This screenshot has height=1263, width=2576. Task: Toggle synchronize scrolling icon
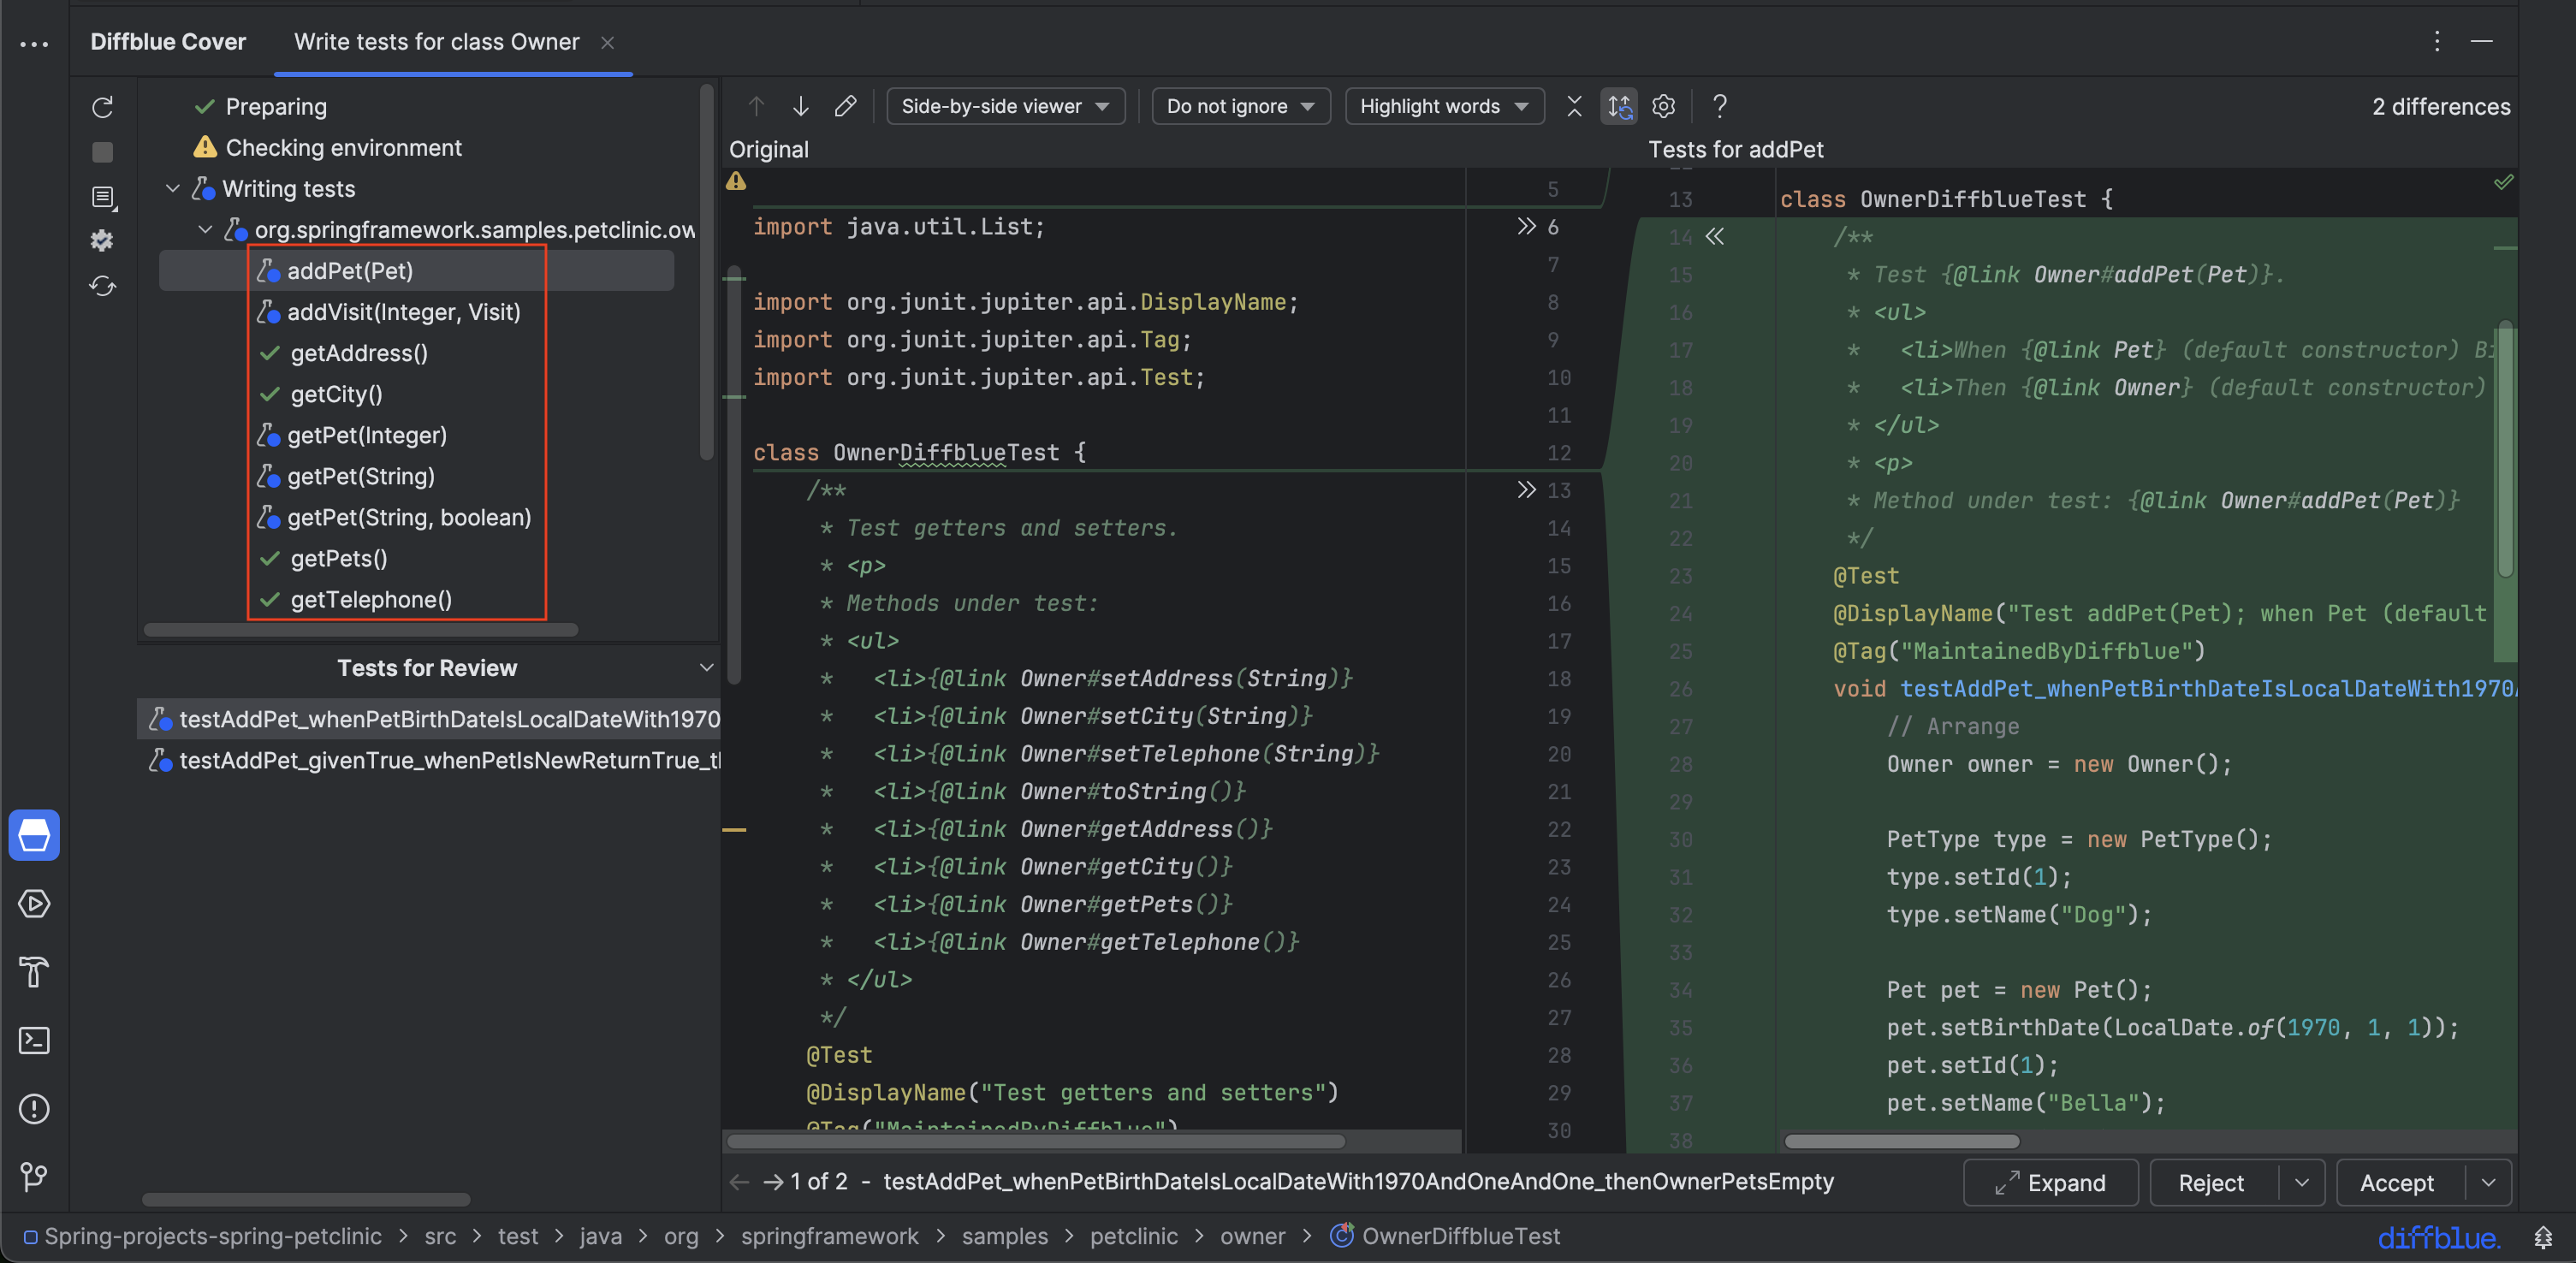[x=1619, y=106]
